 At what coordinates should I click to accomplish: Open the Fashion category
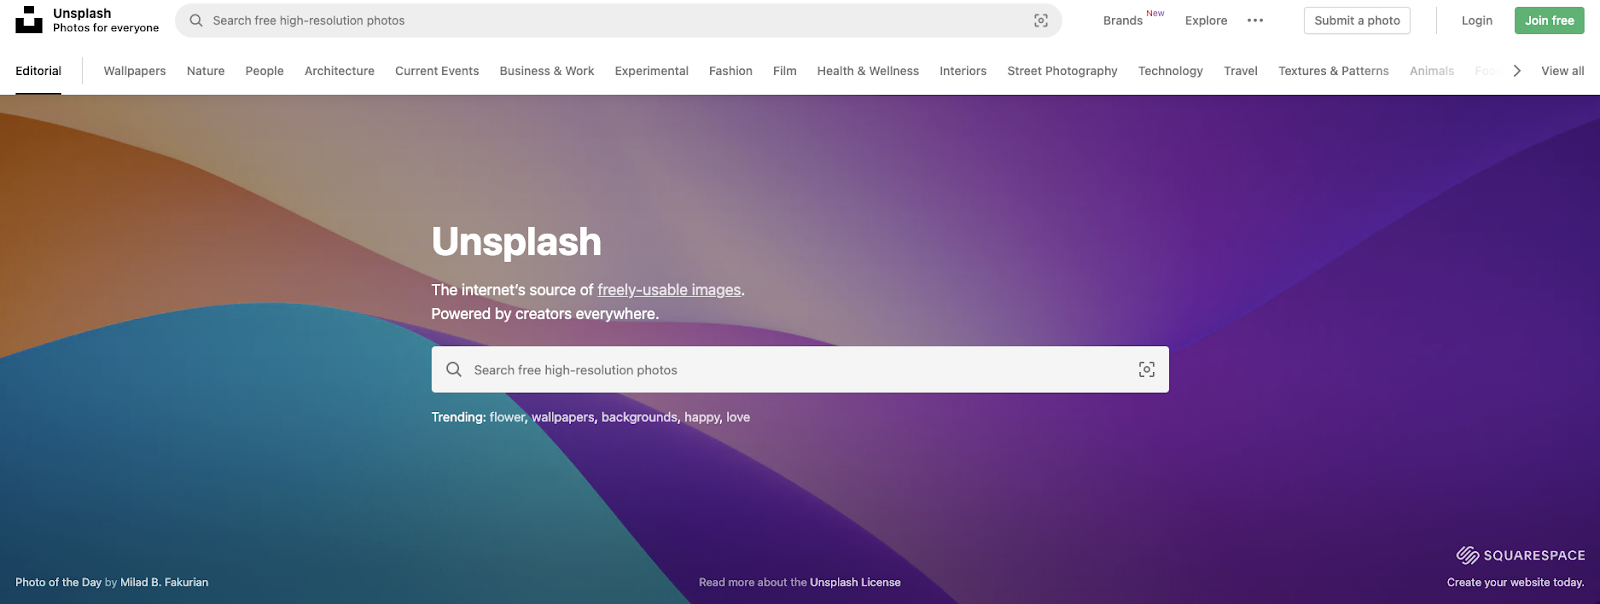pyautogui.click(x=731, y=71)
